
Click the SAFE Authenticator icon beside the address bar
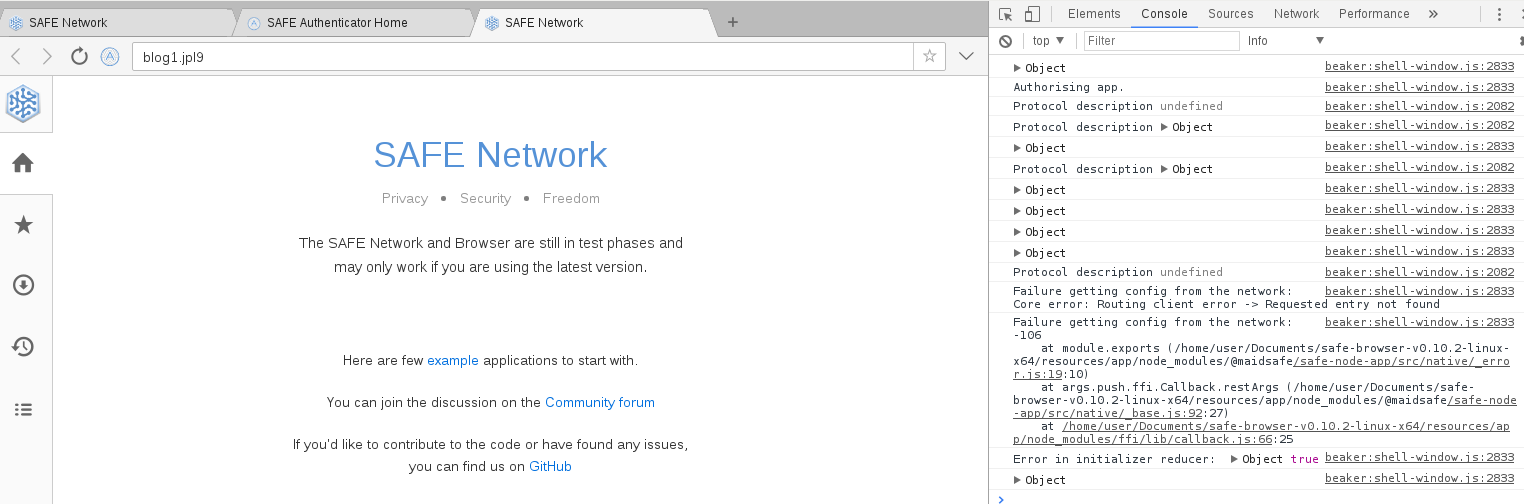coord(110,56)
